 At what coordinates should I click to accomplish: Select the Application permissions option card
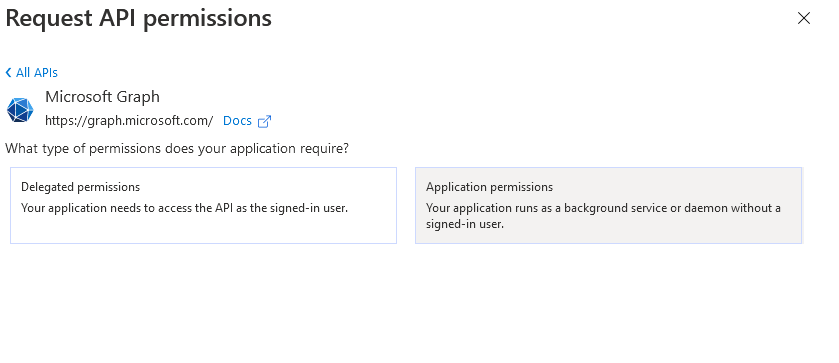click(x=608, y=205)
